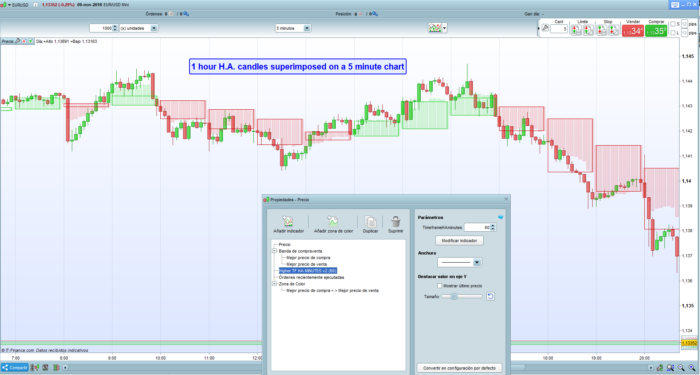Click the Suprimir trash icon

(x=395, y=221)
